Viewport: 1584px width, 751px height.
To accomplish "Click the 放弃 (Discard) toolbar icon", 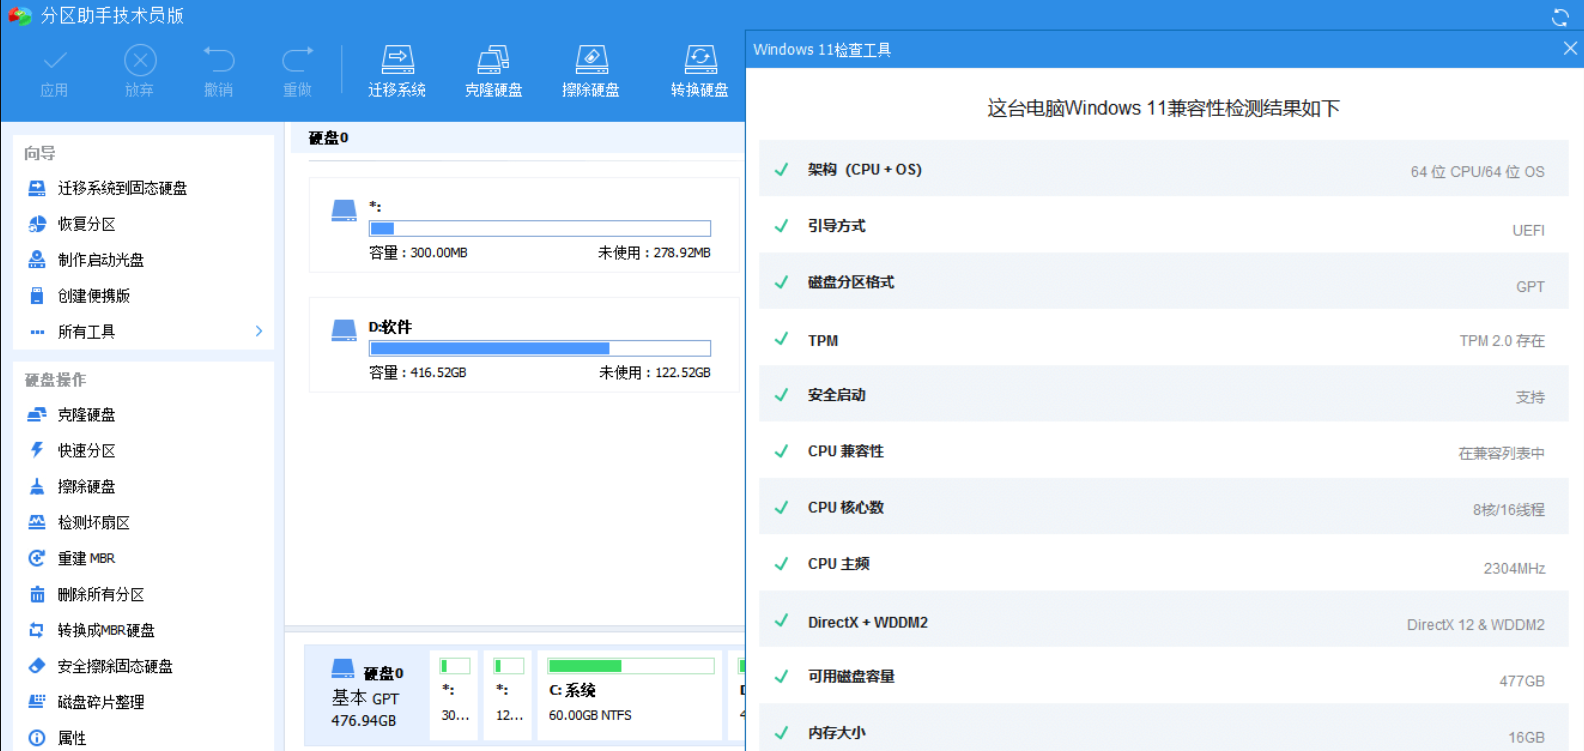I will pyautogui.click(x=140, y=61).
